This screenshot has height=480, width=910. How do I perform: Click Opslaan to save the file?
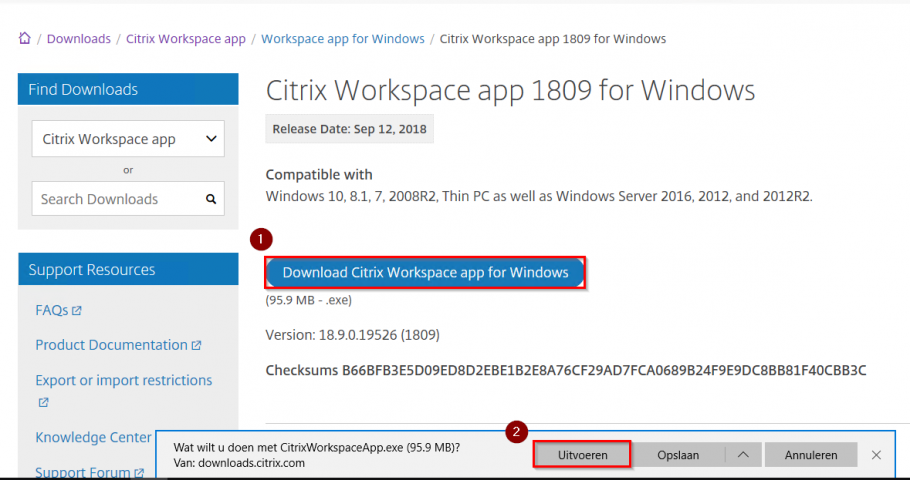[678, 455]
